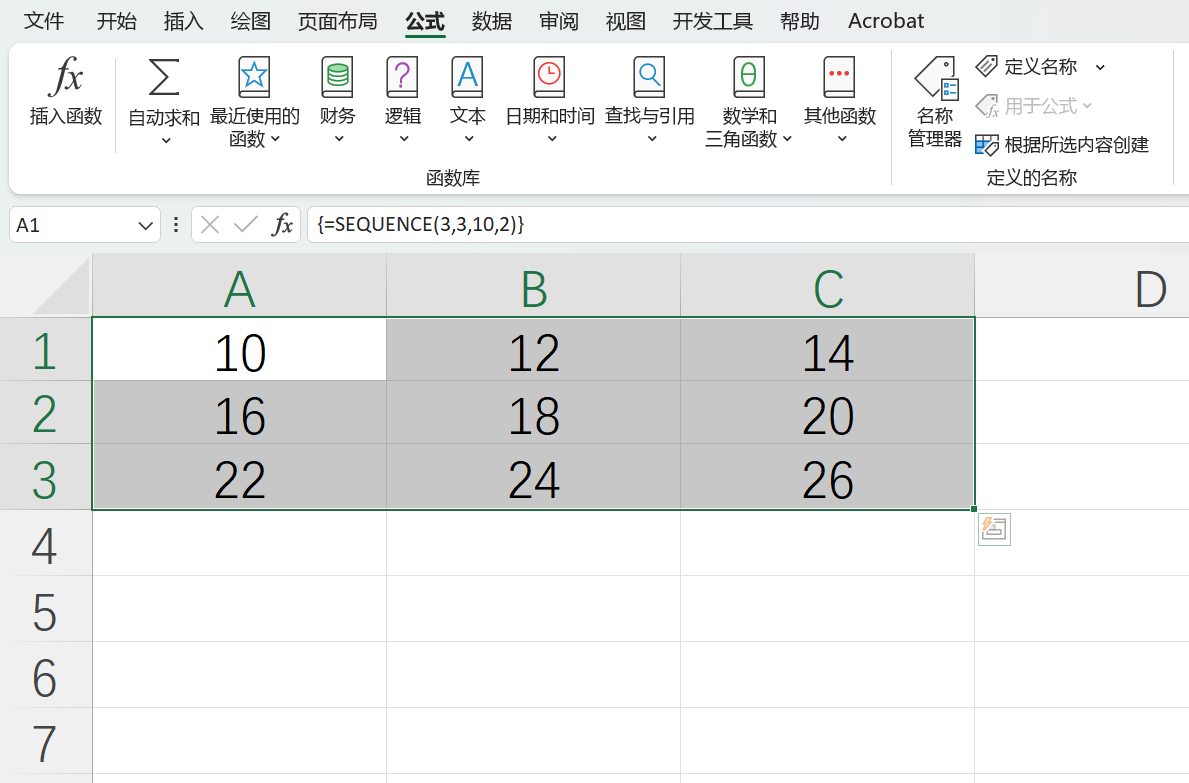This screenshot has width=1189, height=783.
Task: Click the Define Name (定义名称) tag icon
Action: coord(987,67)
